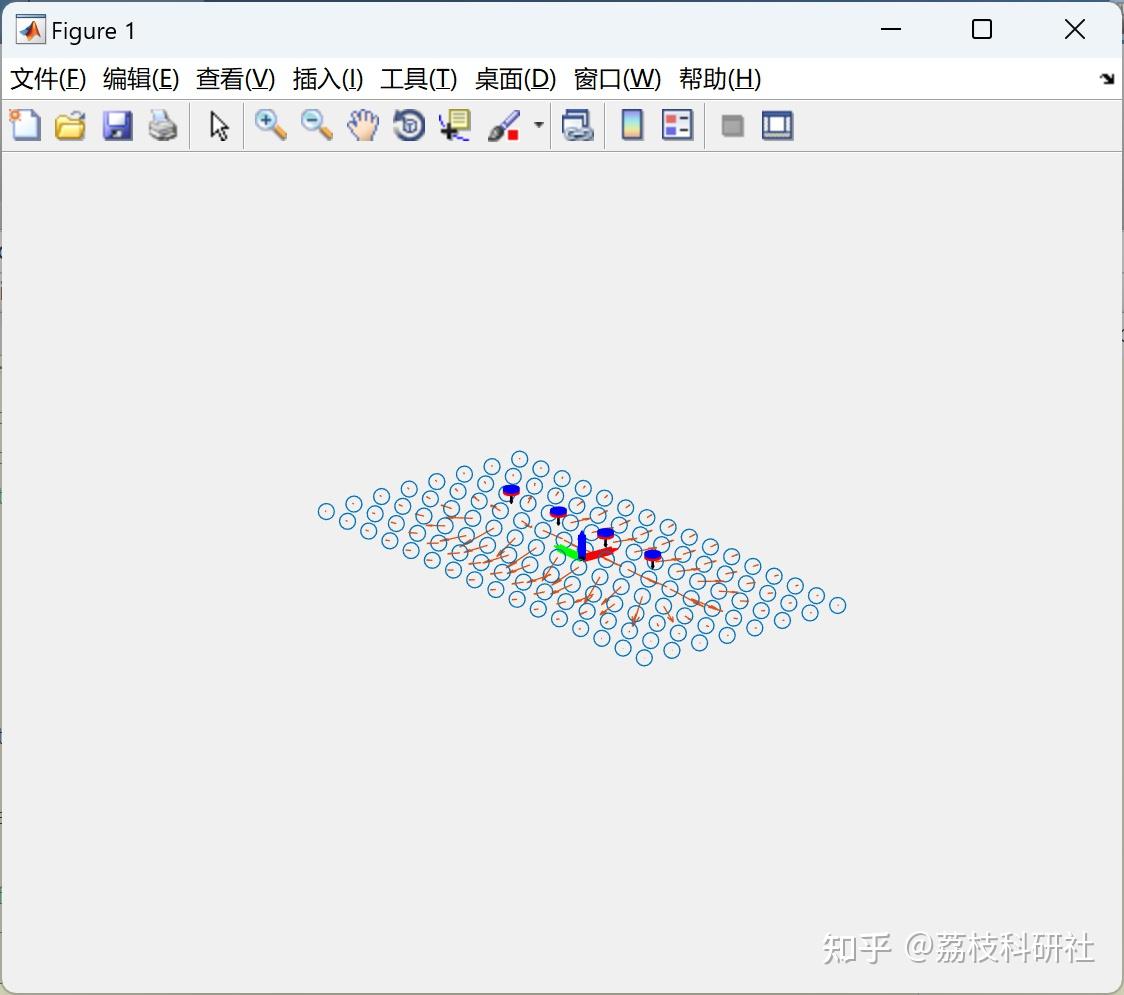Click the red axis bar in plot
The image size is (1124, 995).
[601, 553]
